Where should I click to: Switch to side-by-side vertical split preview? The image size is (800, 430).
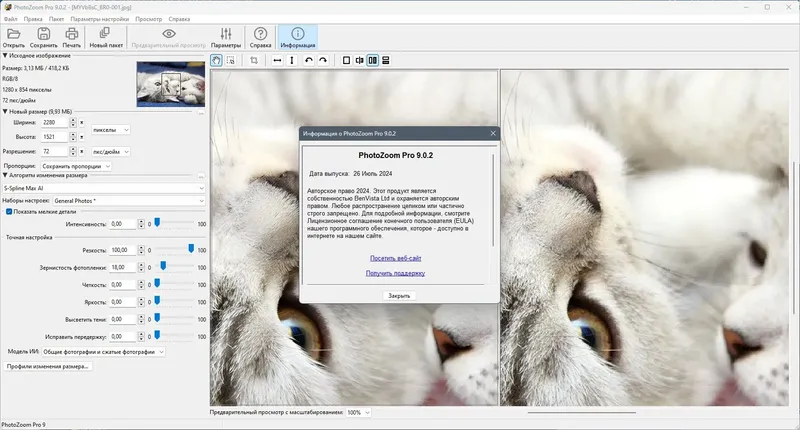click(372, 60)
